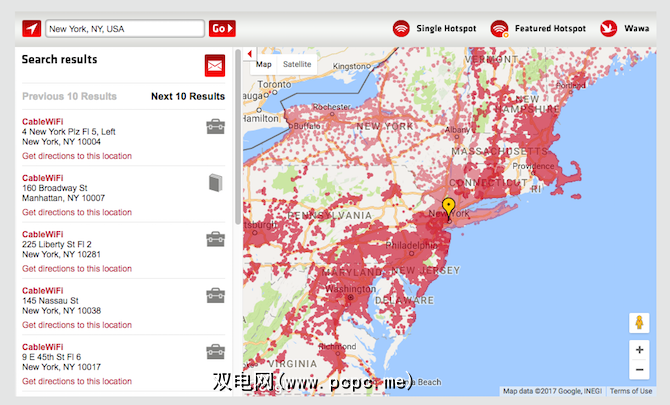The width and height of the screenshot is (670, 405).
Task: Click the Washington label on map
Action: click(350, 289)
